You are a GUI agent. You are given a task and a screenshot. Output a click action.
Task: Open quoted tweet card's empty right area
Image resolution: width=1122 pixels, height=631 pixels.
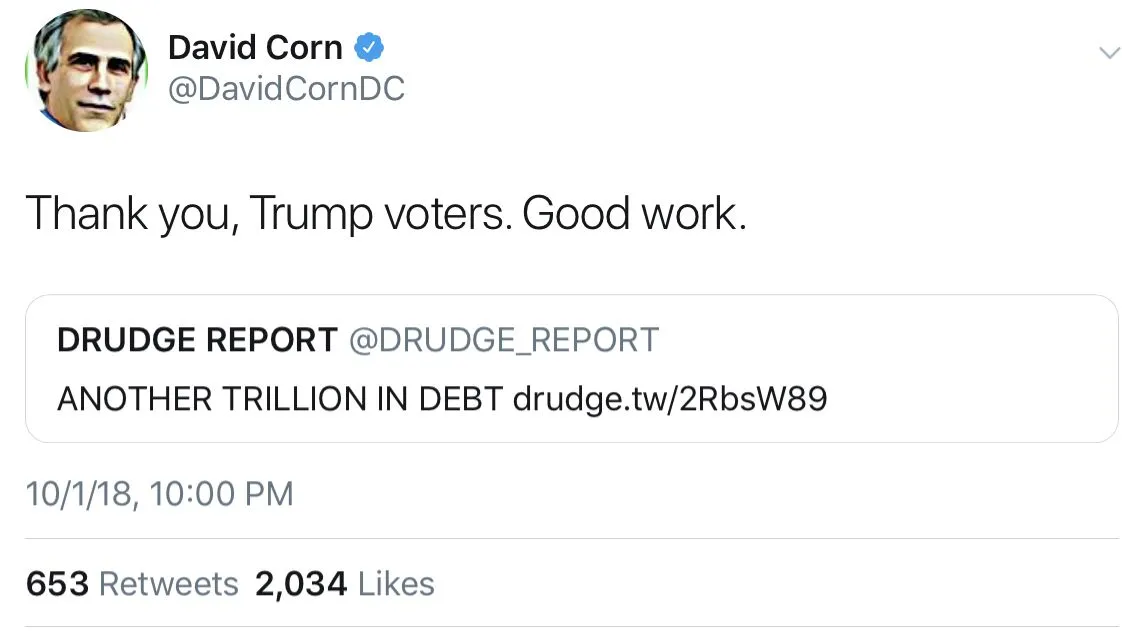[x=970, y=370]
